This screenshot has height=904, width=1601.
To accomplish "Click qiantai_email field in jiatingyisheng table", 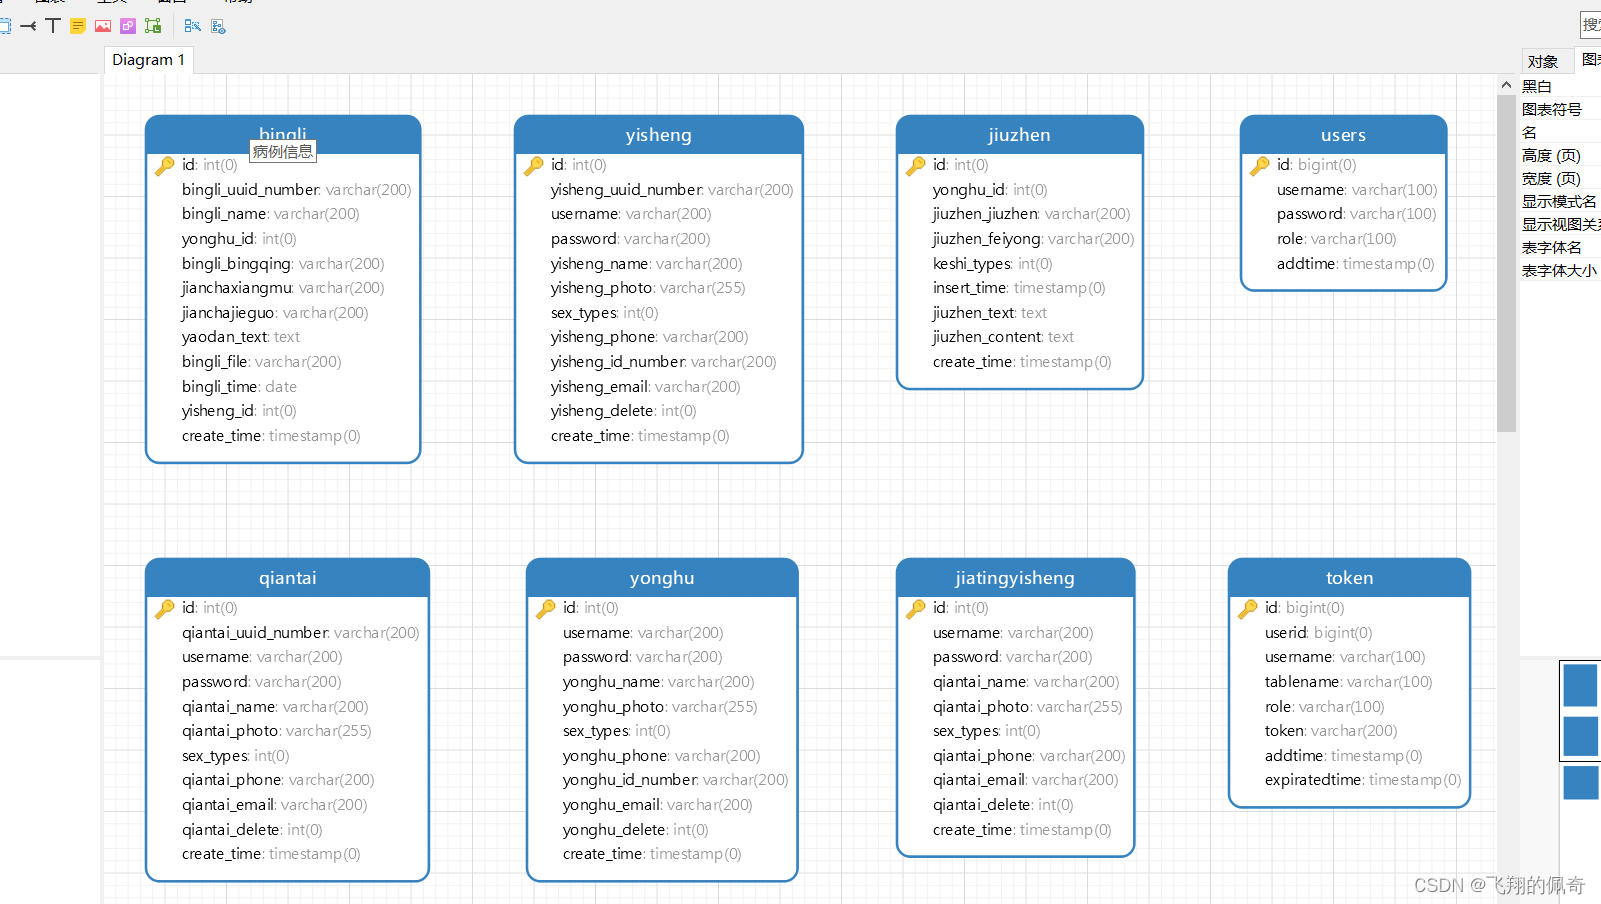I will [1025, 780].
